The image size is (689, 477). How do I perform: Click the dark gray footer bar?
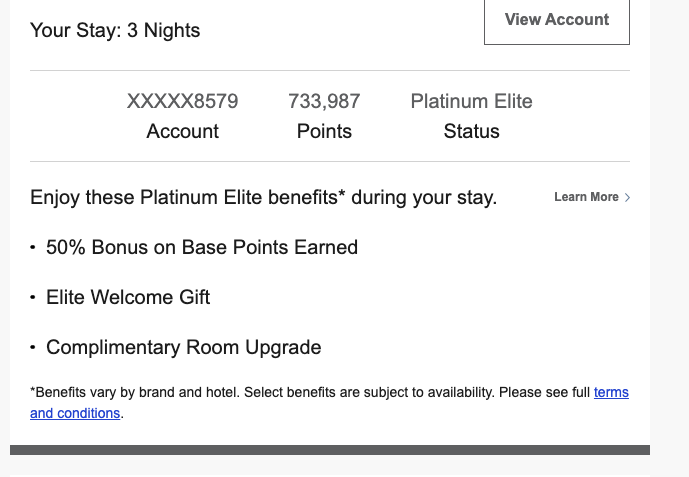point(330,450)
